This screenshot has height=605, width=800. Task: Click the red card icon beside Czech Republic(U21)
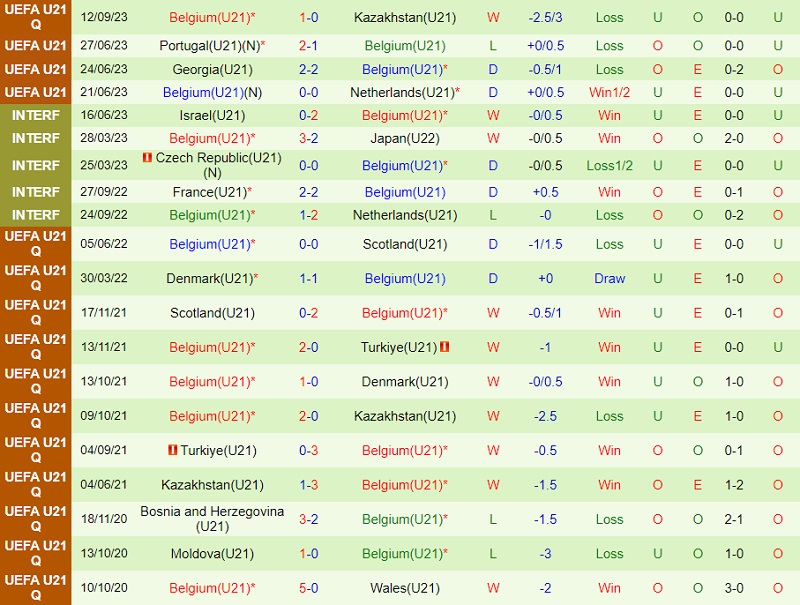(147, 158)
